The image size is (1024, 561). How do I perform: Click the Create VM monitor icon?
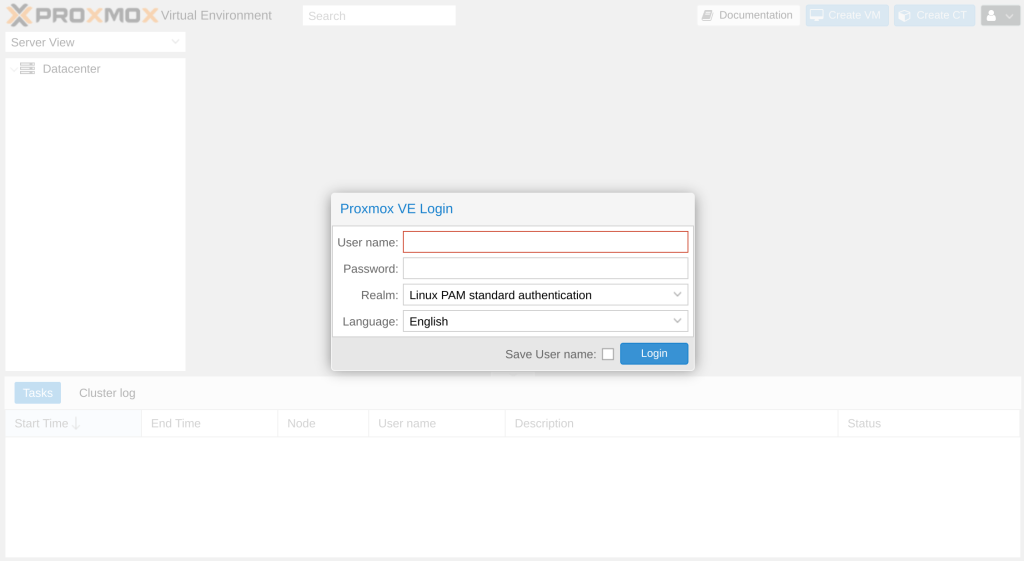click(817, 16)
